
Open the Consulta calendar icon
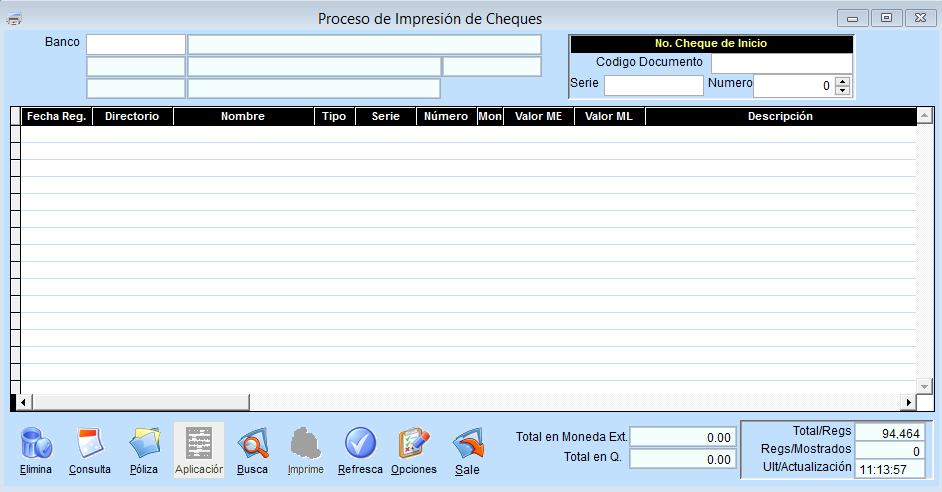pyautogui.click(x=90, y=442)
